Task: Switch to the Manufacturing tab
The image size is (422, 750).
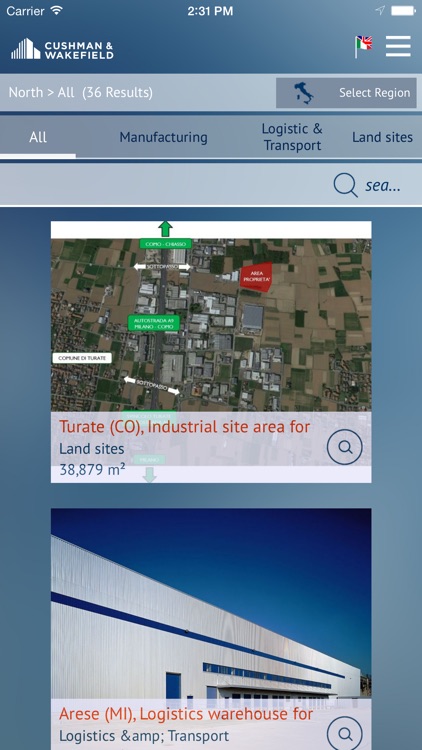Action: click(x=163, y=138)
